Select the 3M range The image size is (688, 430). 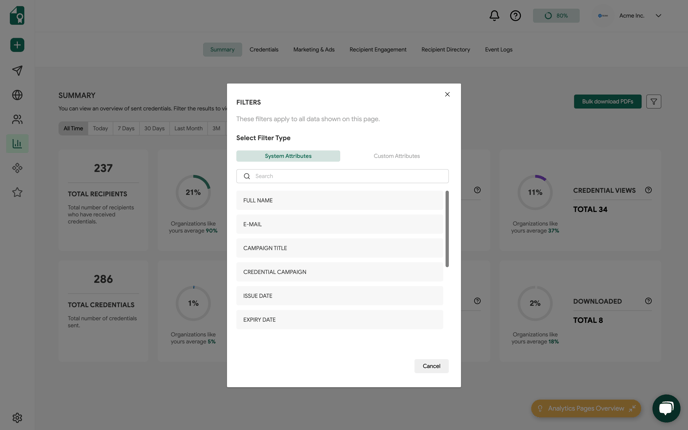coord(216,129)
